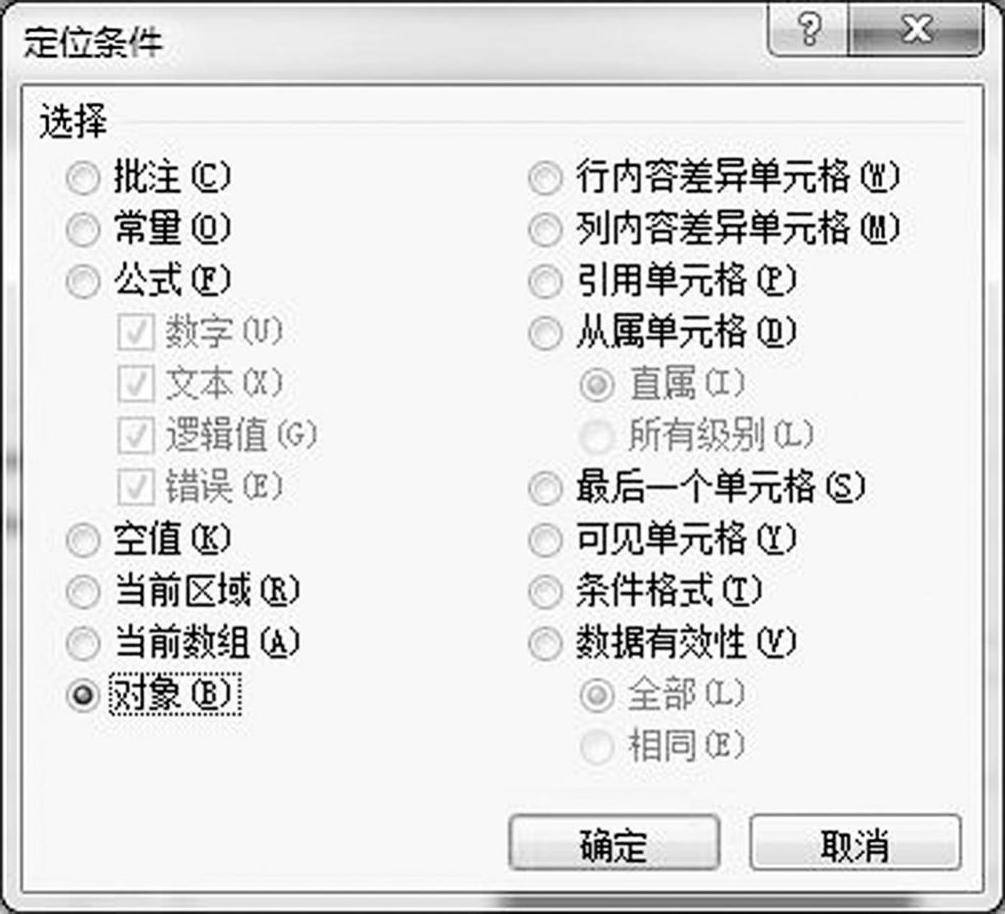
Task: Click the 取消 button
Action: point(855,845)
